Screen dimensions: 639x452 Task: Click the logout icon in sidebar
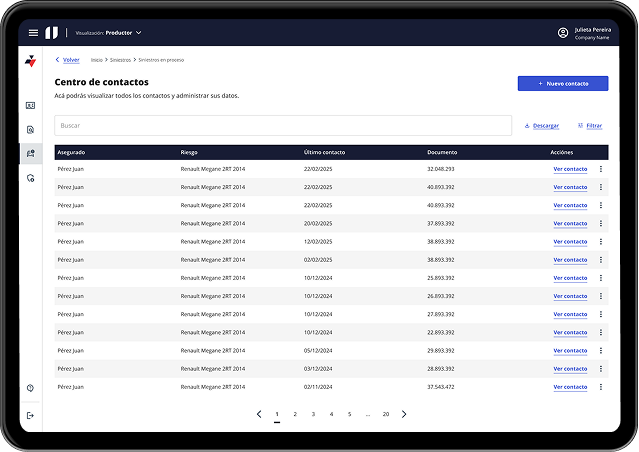coord(30,415)
